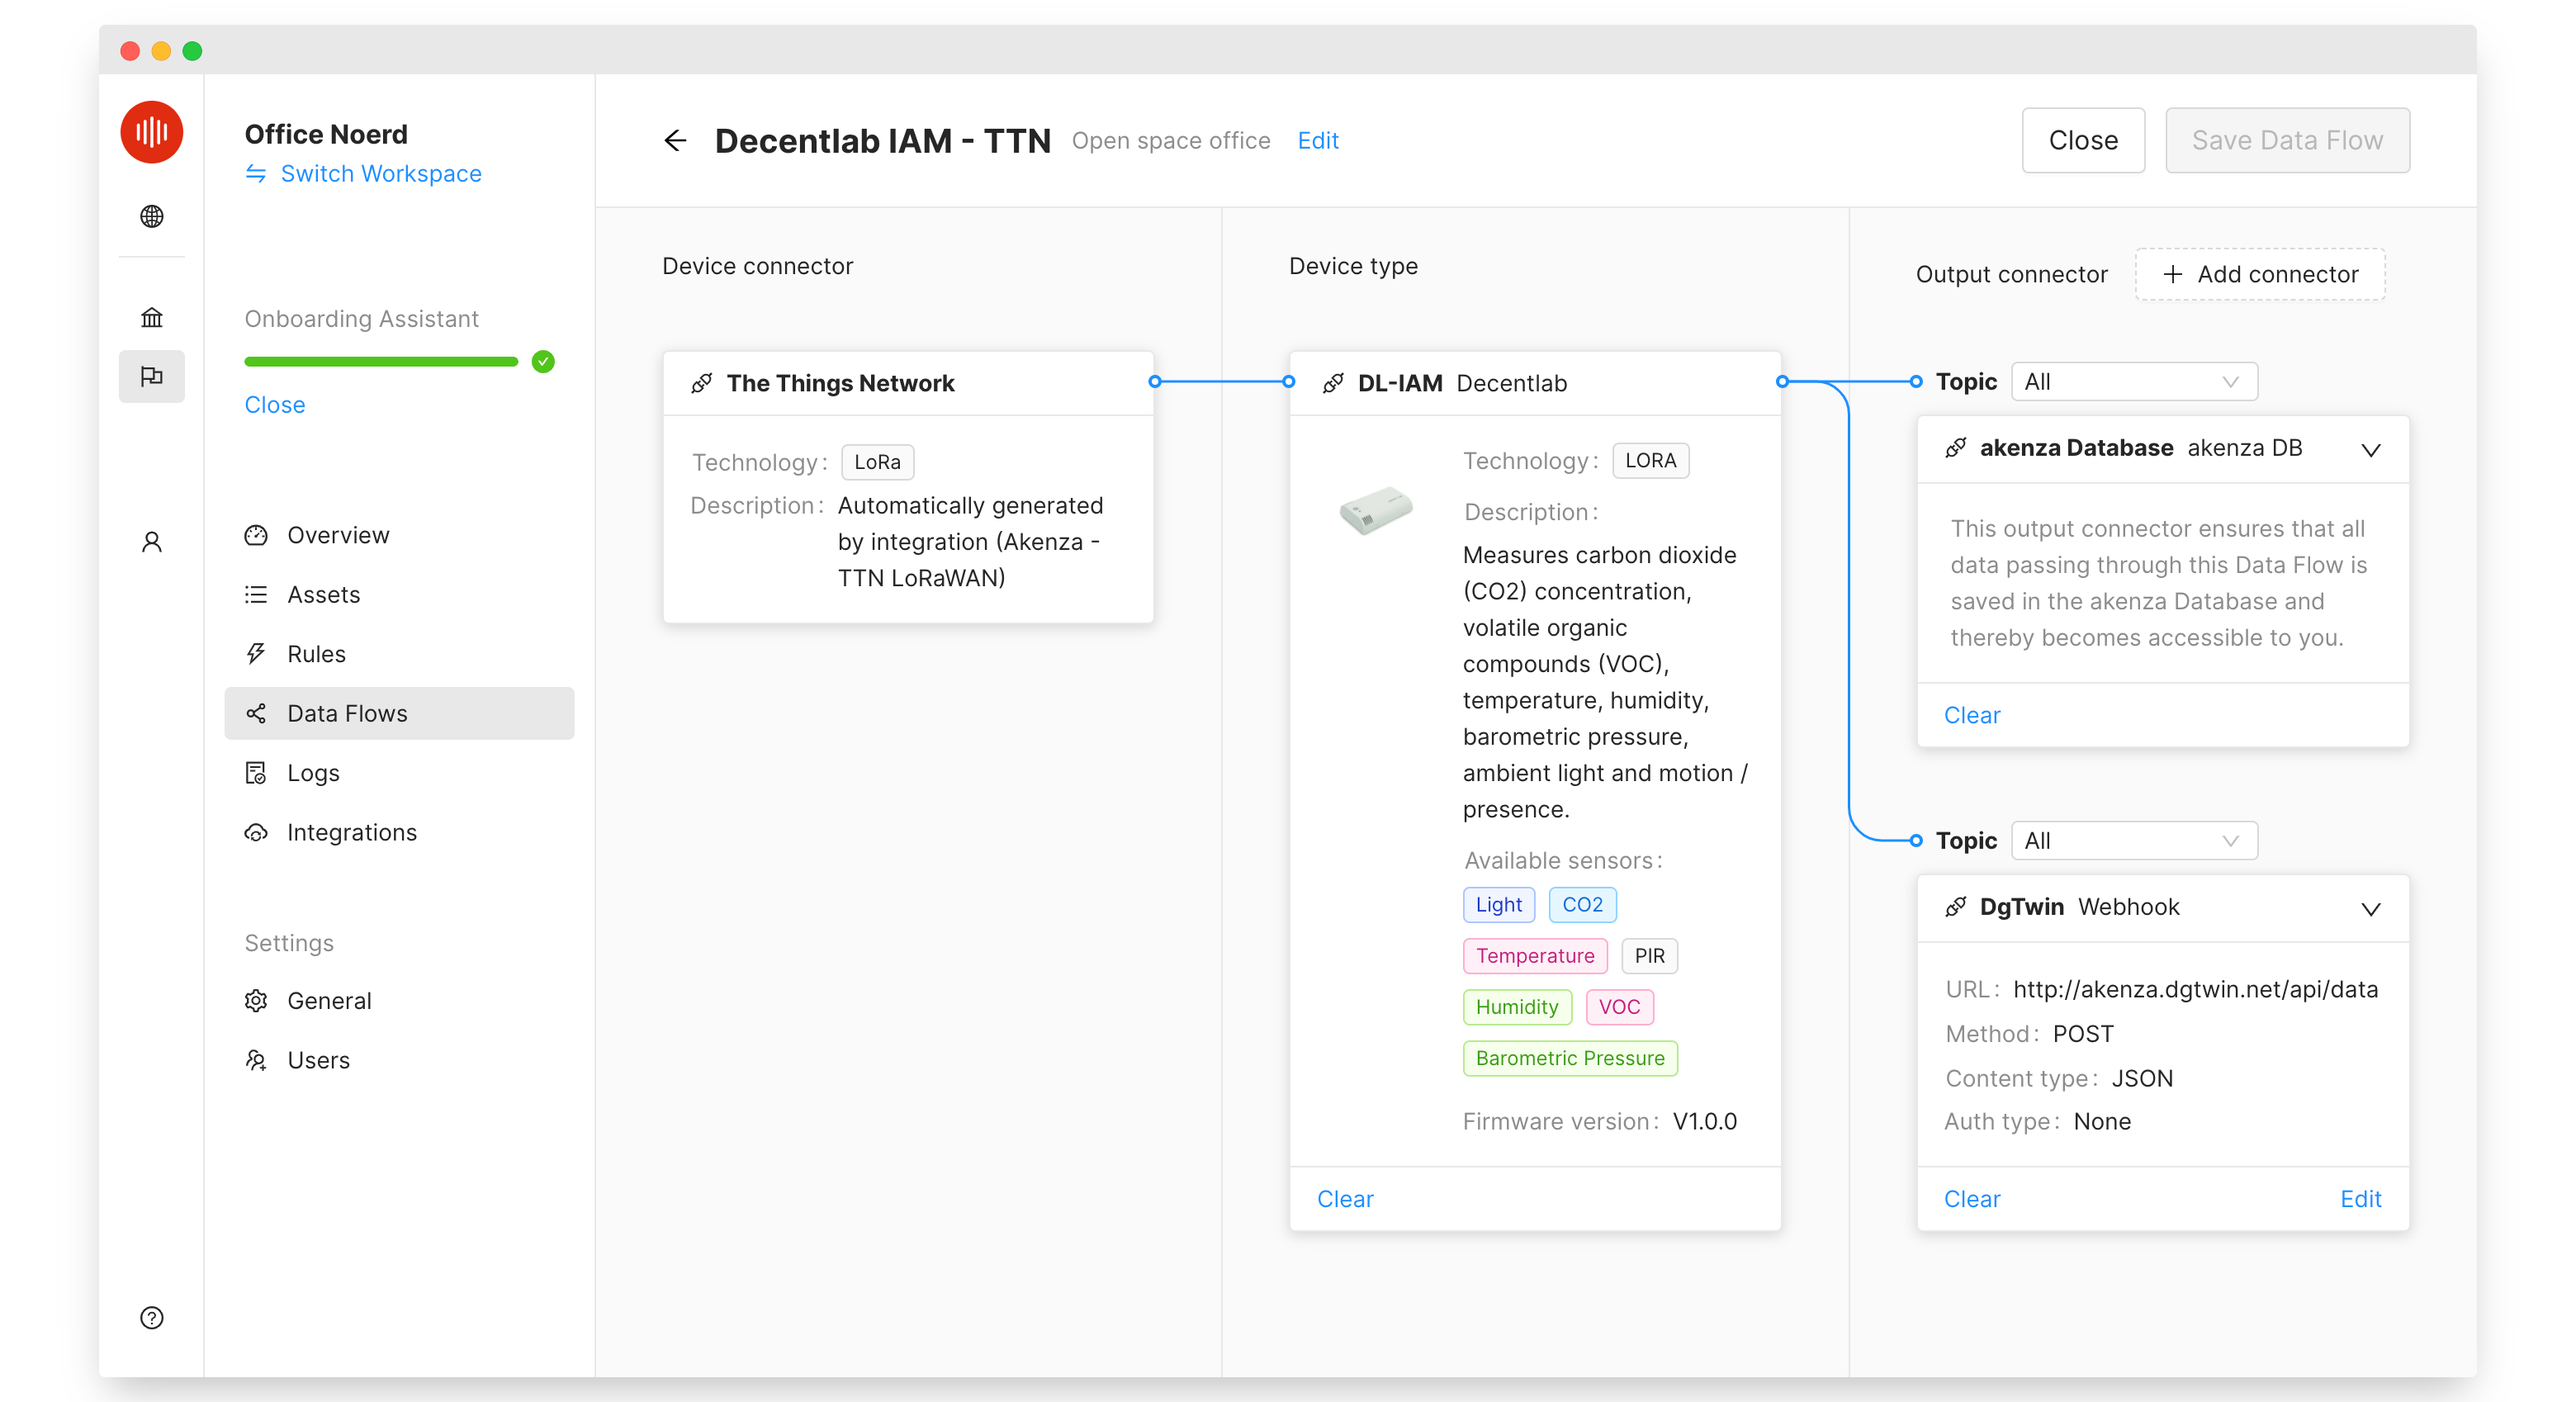This screenshot has width=2576, height=1402.
Task: Open the user profile icon
Action: pyautogui.click(x=151, y=541)
